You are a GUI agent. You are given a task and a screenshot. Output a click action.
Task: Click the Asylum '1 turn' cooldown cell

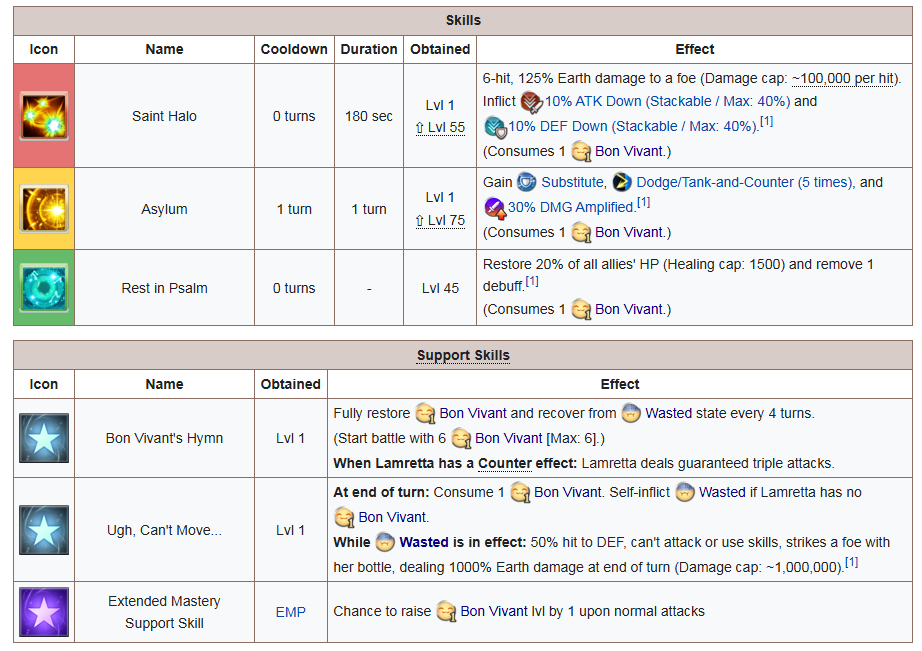click(x=294, y=209)
